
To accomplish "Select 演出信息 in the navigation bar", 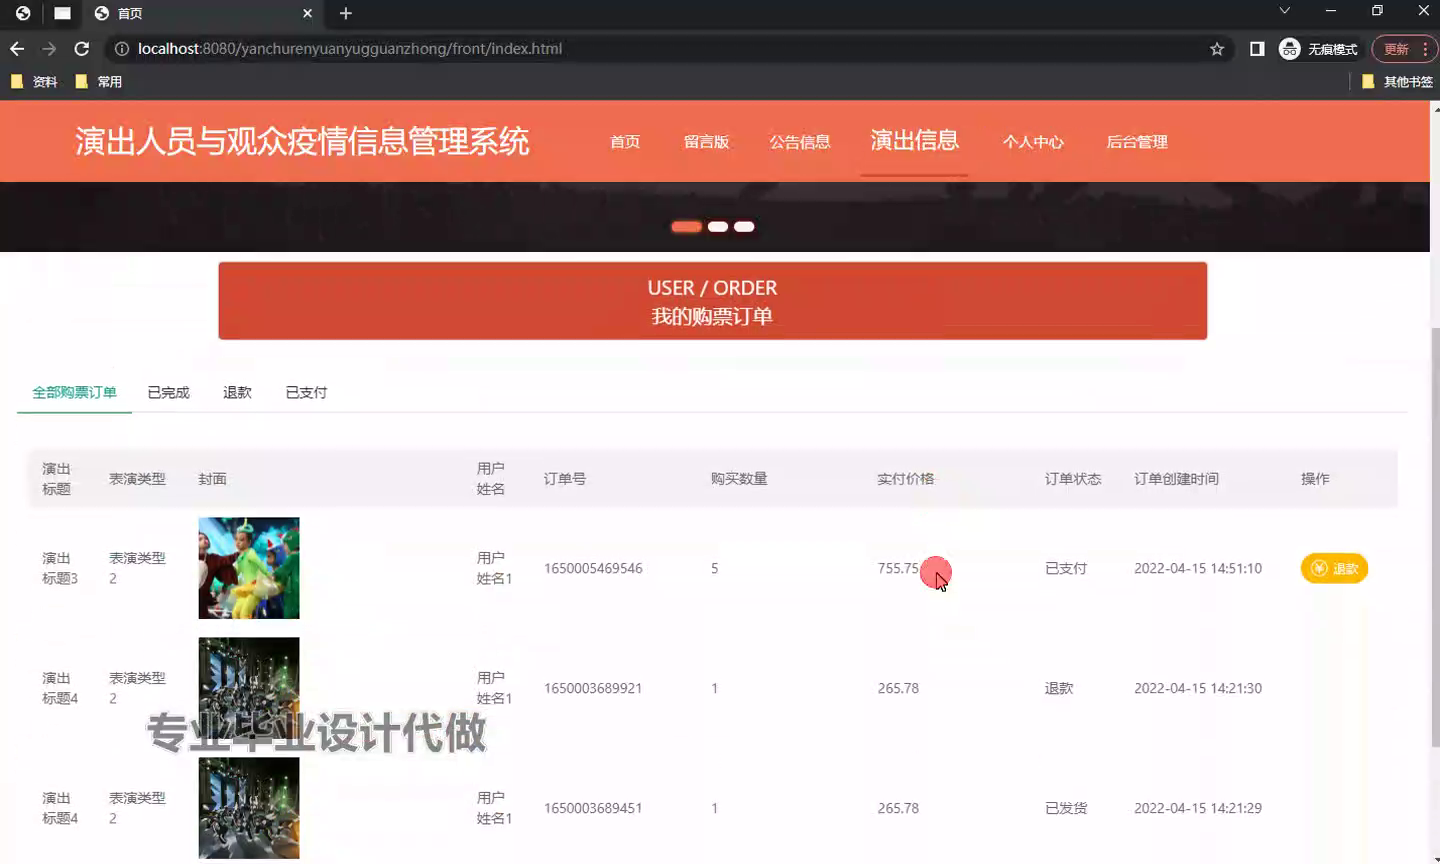I will [915, 141].
